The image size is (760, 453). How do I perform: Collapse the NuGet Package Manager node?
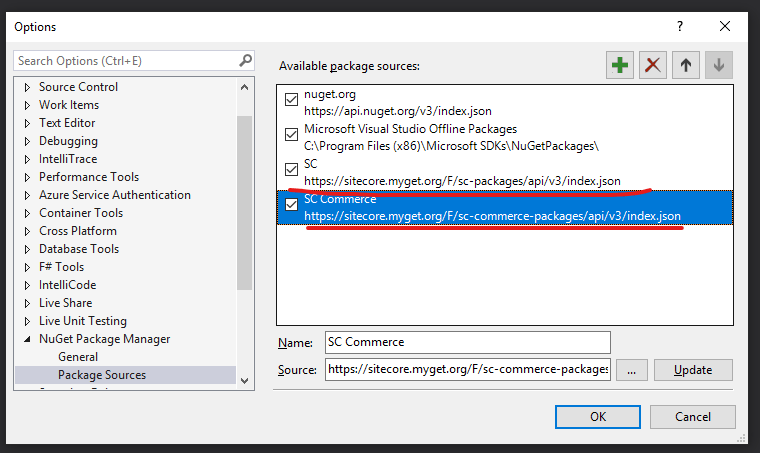27,339
